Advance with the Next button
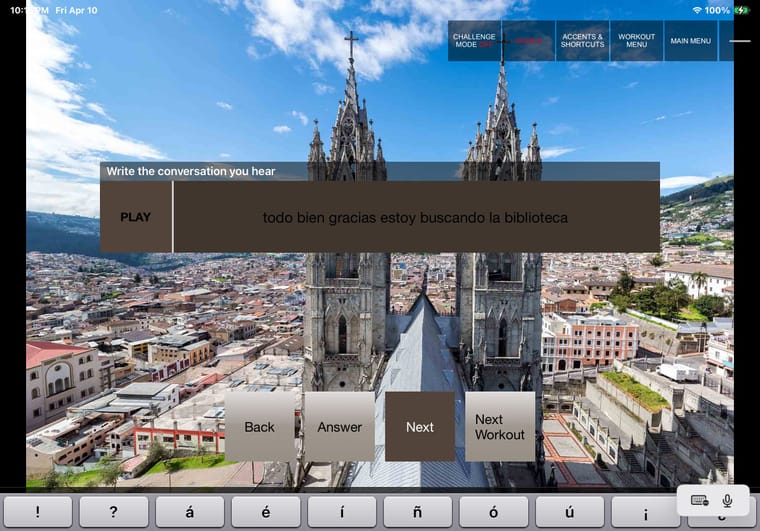 (x=420, y=427)
